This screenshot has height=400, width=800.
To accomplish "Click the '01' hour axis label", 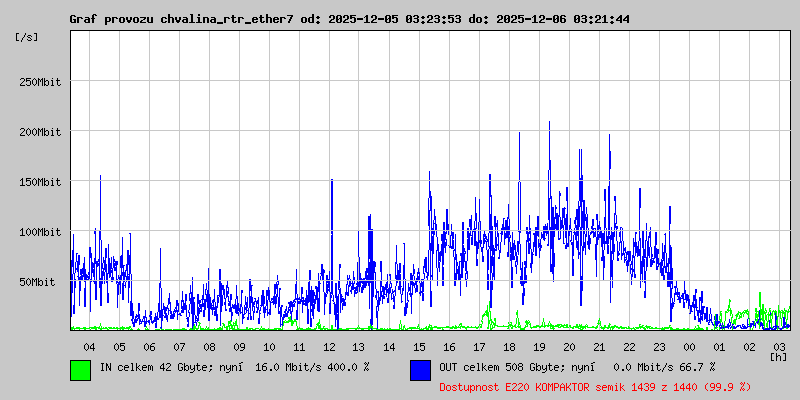I will pyautogui.click(x=719, y=347).
